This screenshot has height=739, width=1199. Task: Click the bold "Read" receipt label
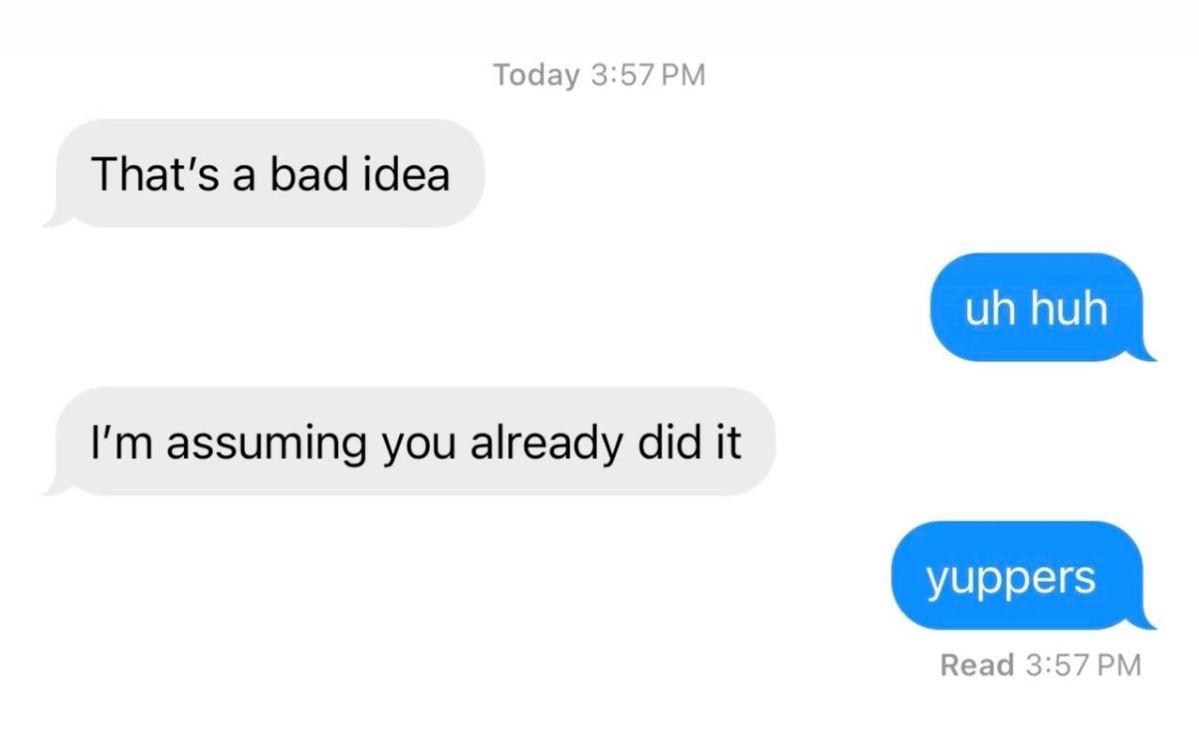[x=977, y=664]
